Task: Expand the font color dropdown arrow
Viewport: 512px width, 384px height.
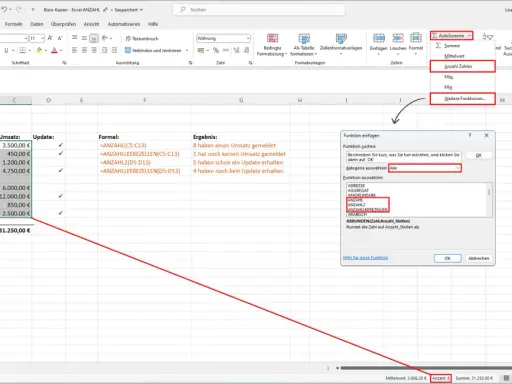Action: tap(61, 51)
